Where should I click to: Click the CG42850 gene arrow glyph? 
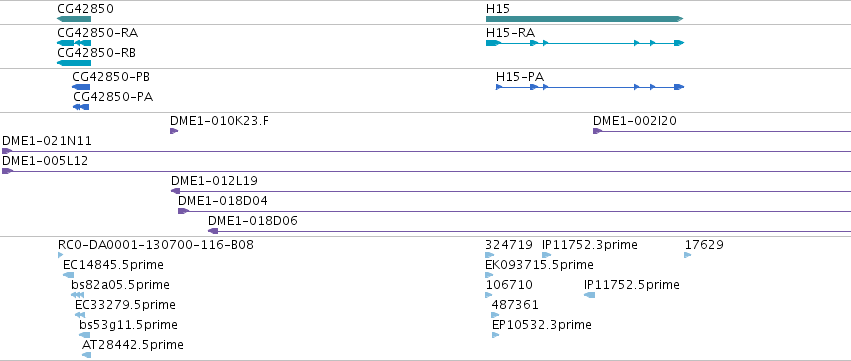tap(74, 19)
